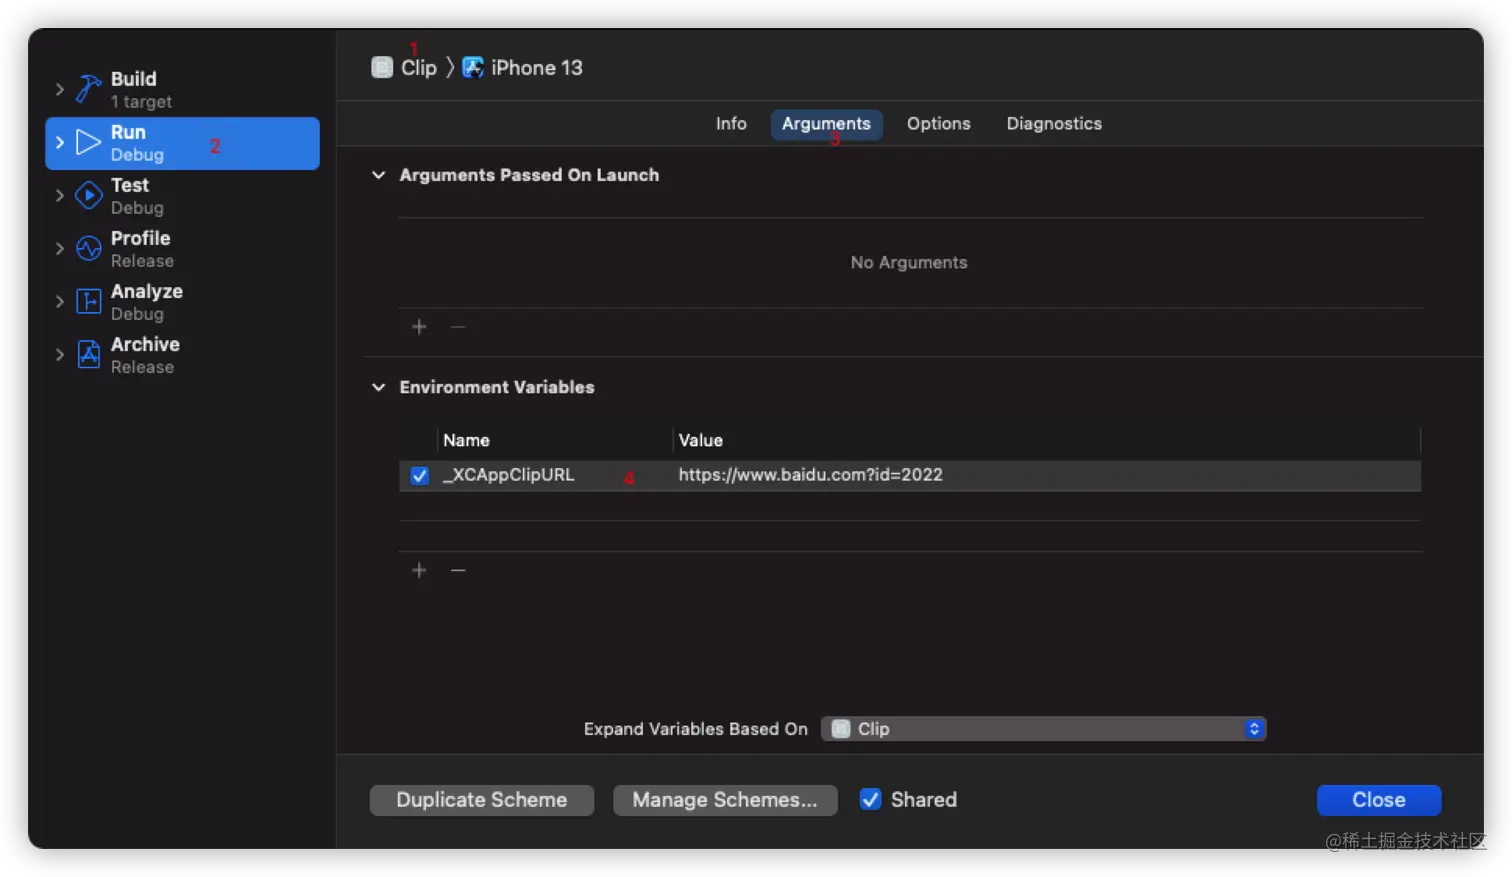Image resolution: width=1512 pixels, height=877 pixels.
Task: Click the Build hammer icon
Action: (89, 89)
